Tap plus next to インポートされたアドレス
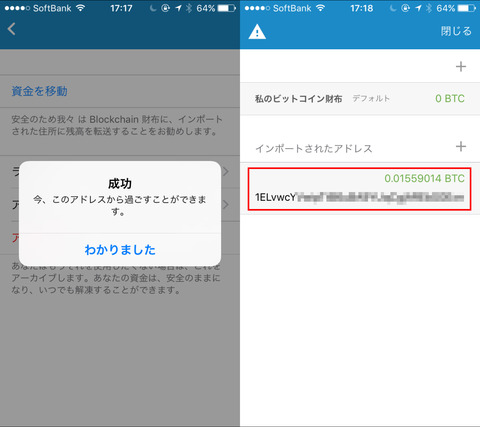This screenshot has width=480, height=427. (461, 146)
